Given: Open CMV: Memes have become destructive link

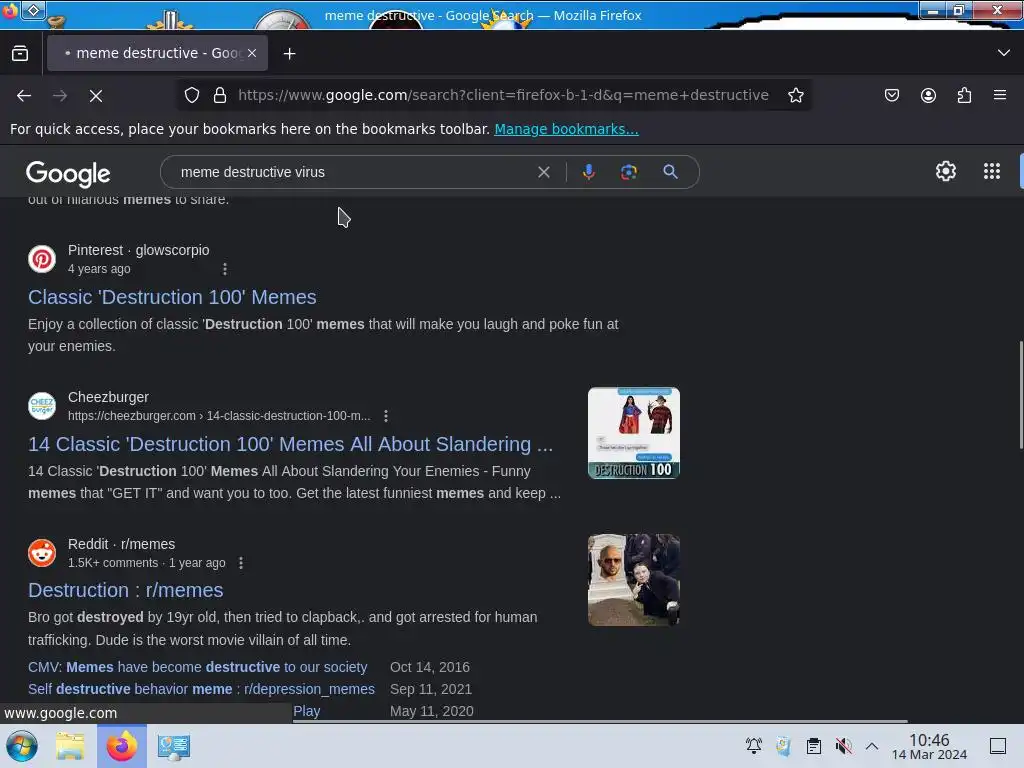Looking at the screenshot, I should (197, 667).
